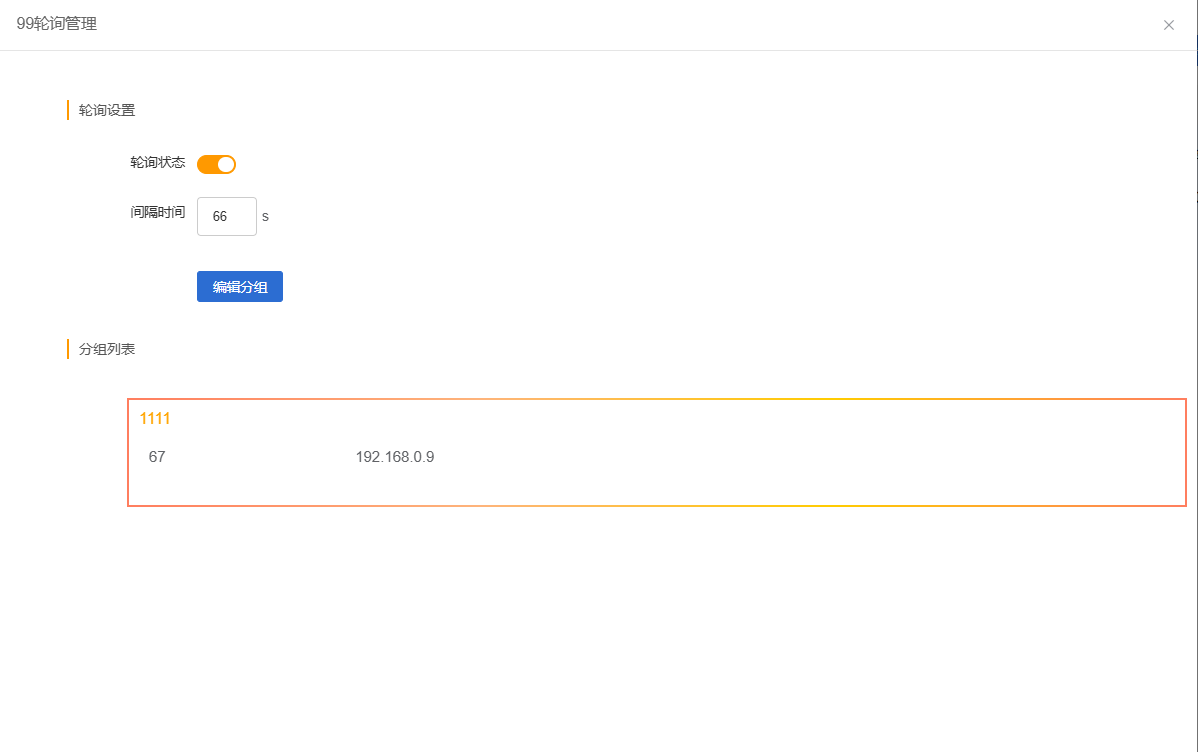1198x752 pixels.
Task: Select the group name 1111
Action: [x=155, y=418]
